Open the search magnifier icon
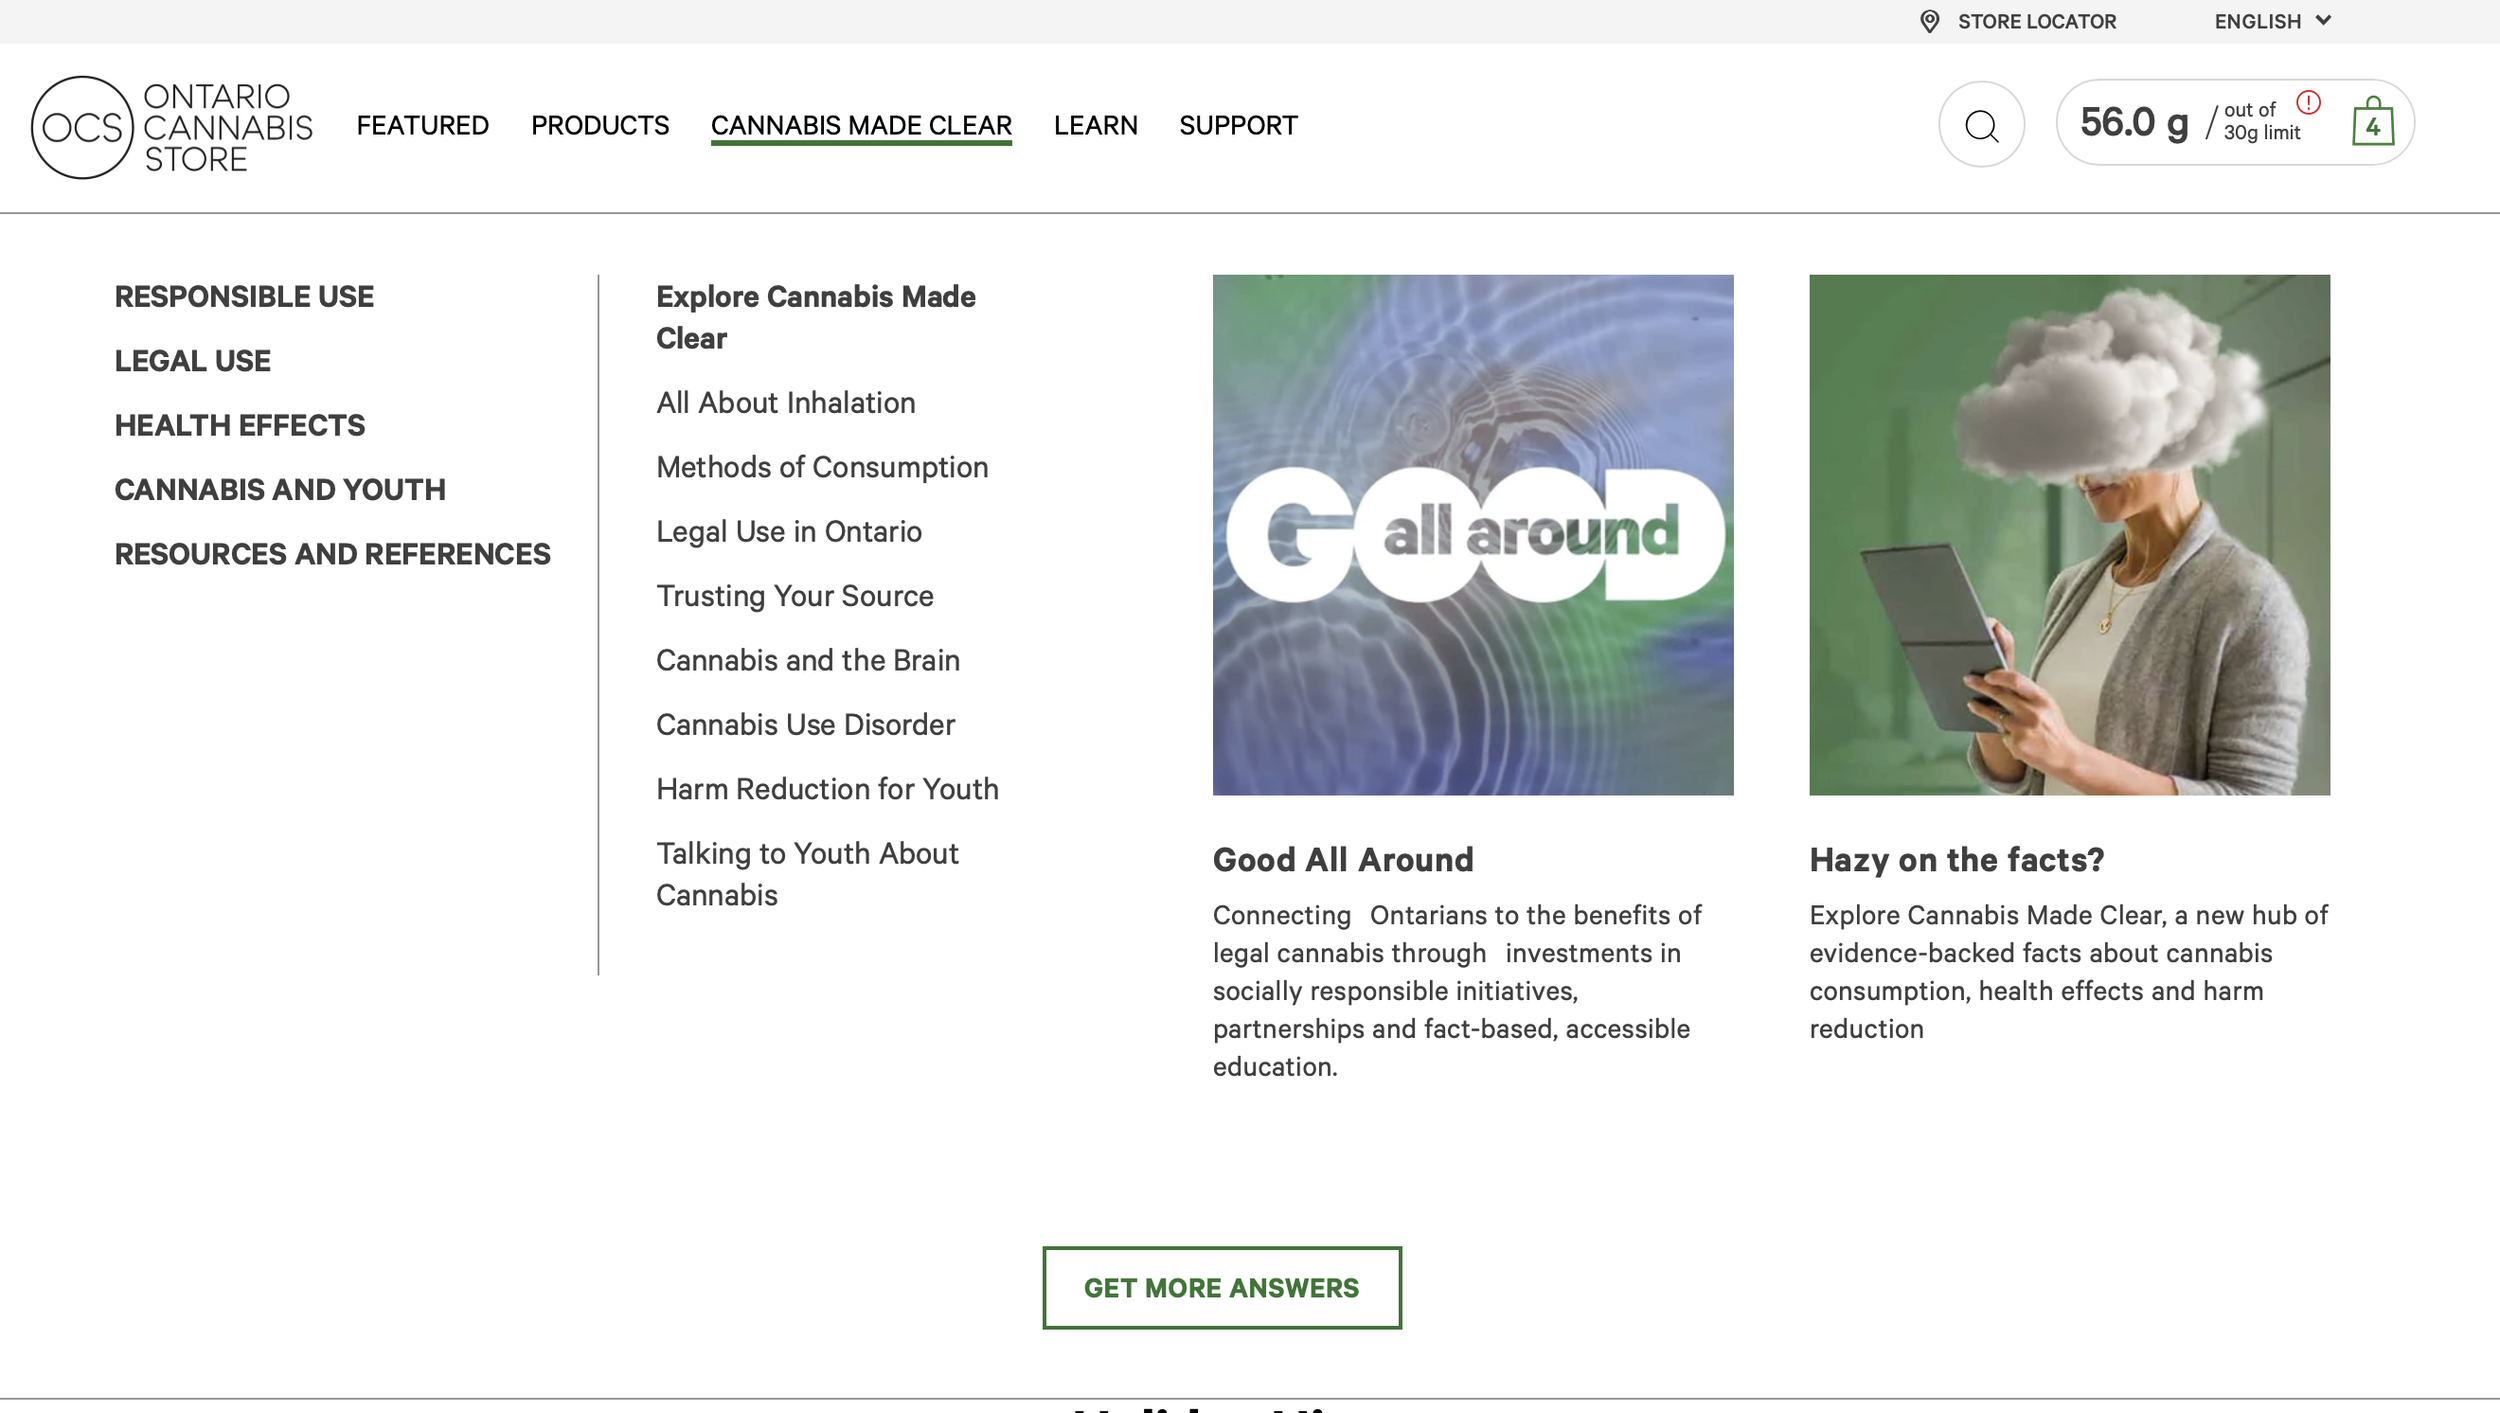Image resolution: width=2500 pixels, height=1413 pixels. tap(1981, 125)
